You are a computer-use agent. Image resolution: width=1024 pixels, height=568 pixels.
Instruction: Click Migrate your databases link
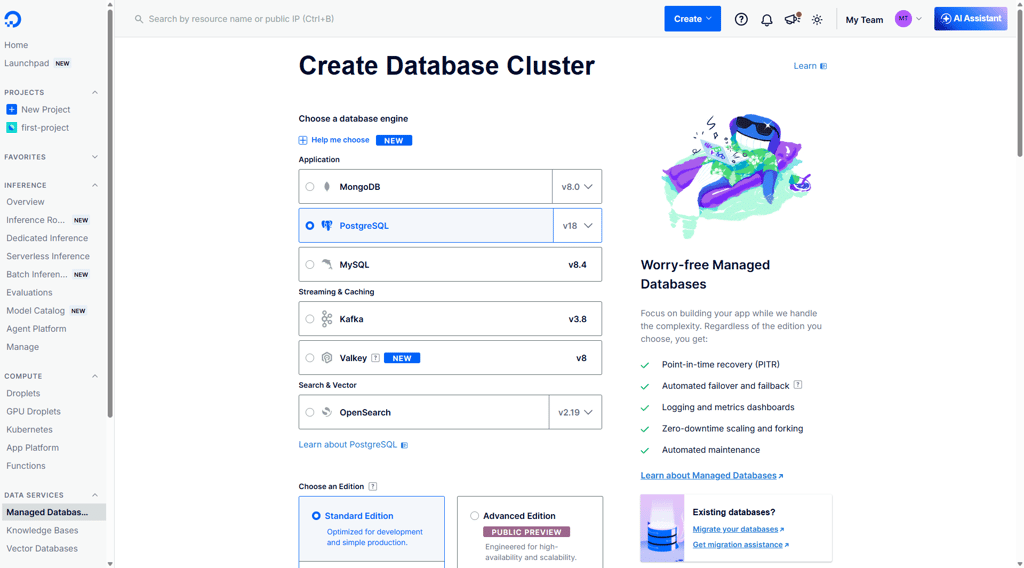pyautogui.click(x=735, y=529)
